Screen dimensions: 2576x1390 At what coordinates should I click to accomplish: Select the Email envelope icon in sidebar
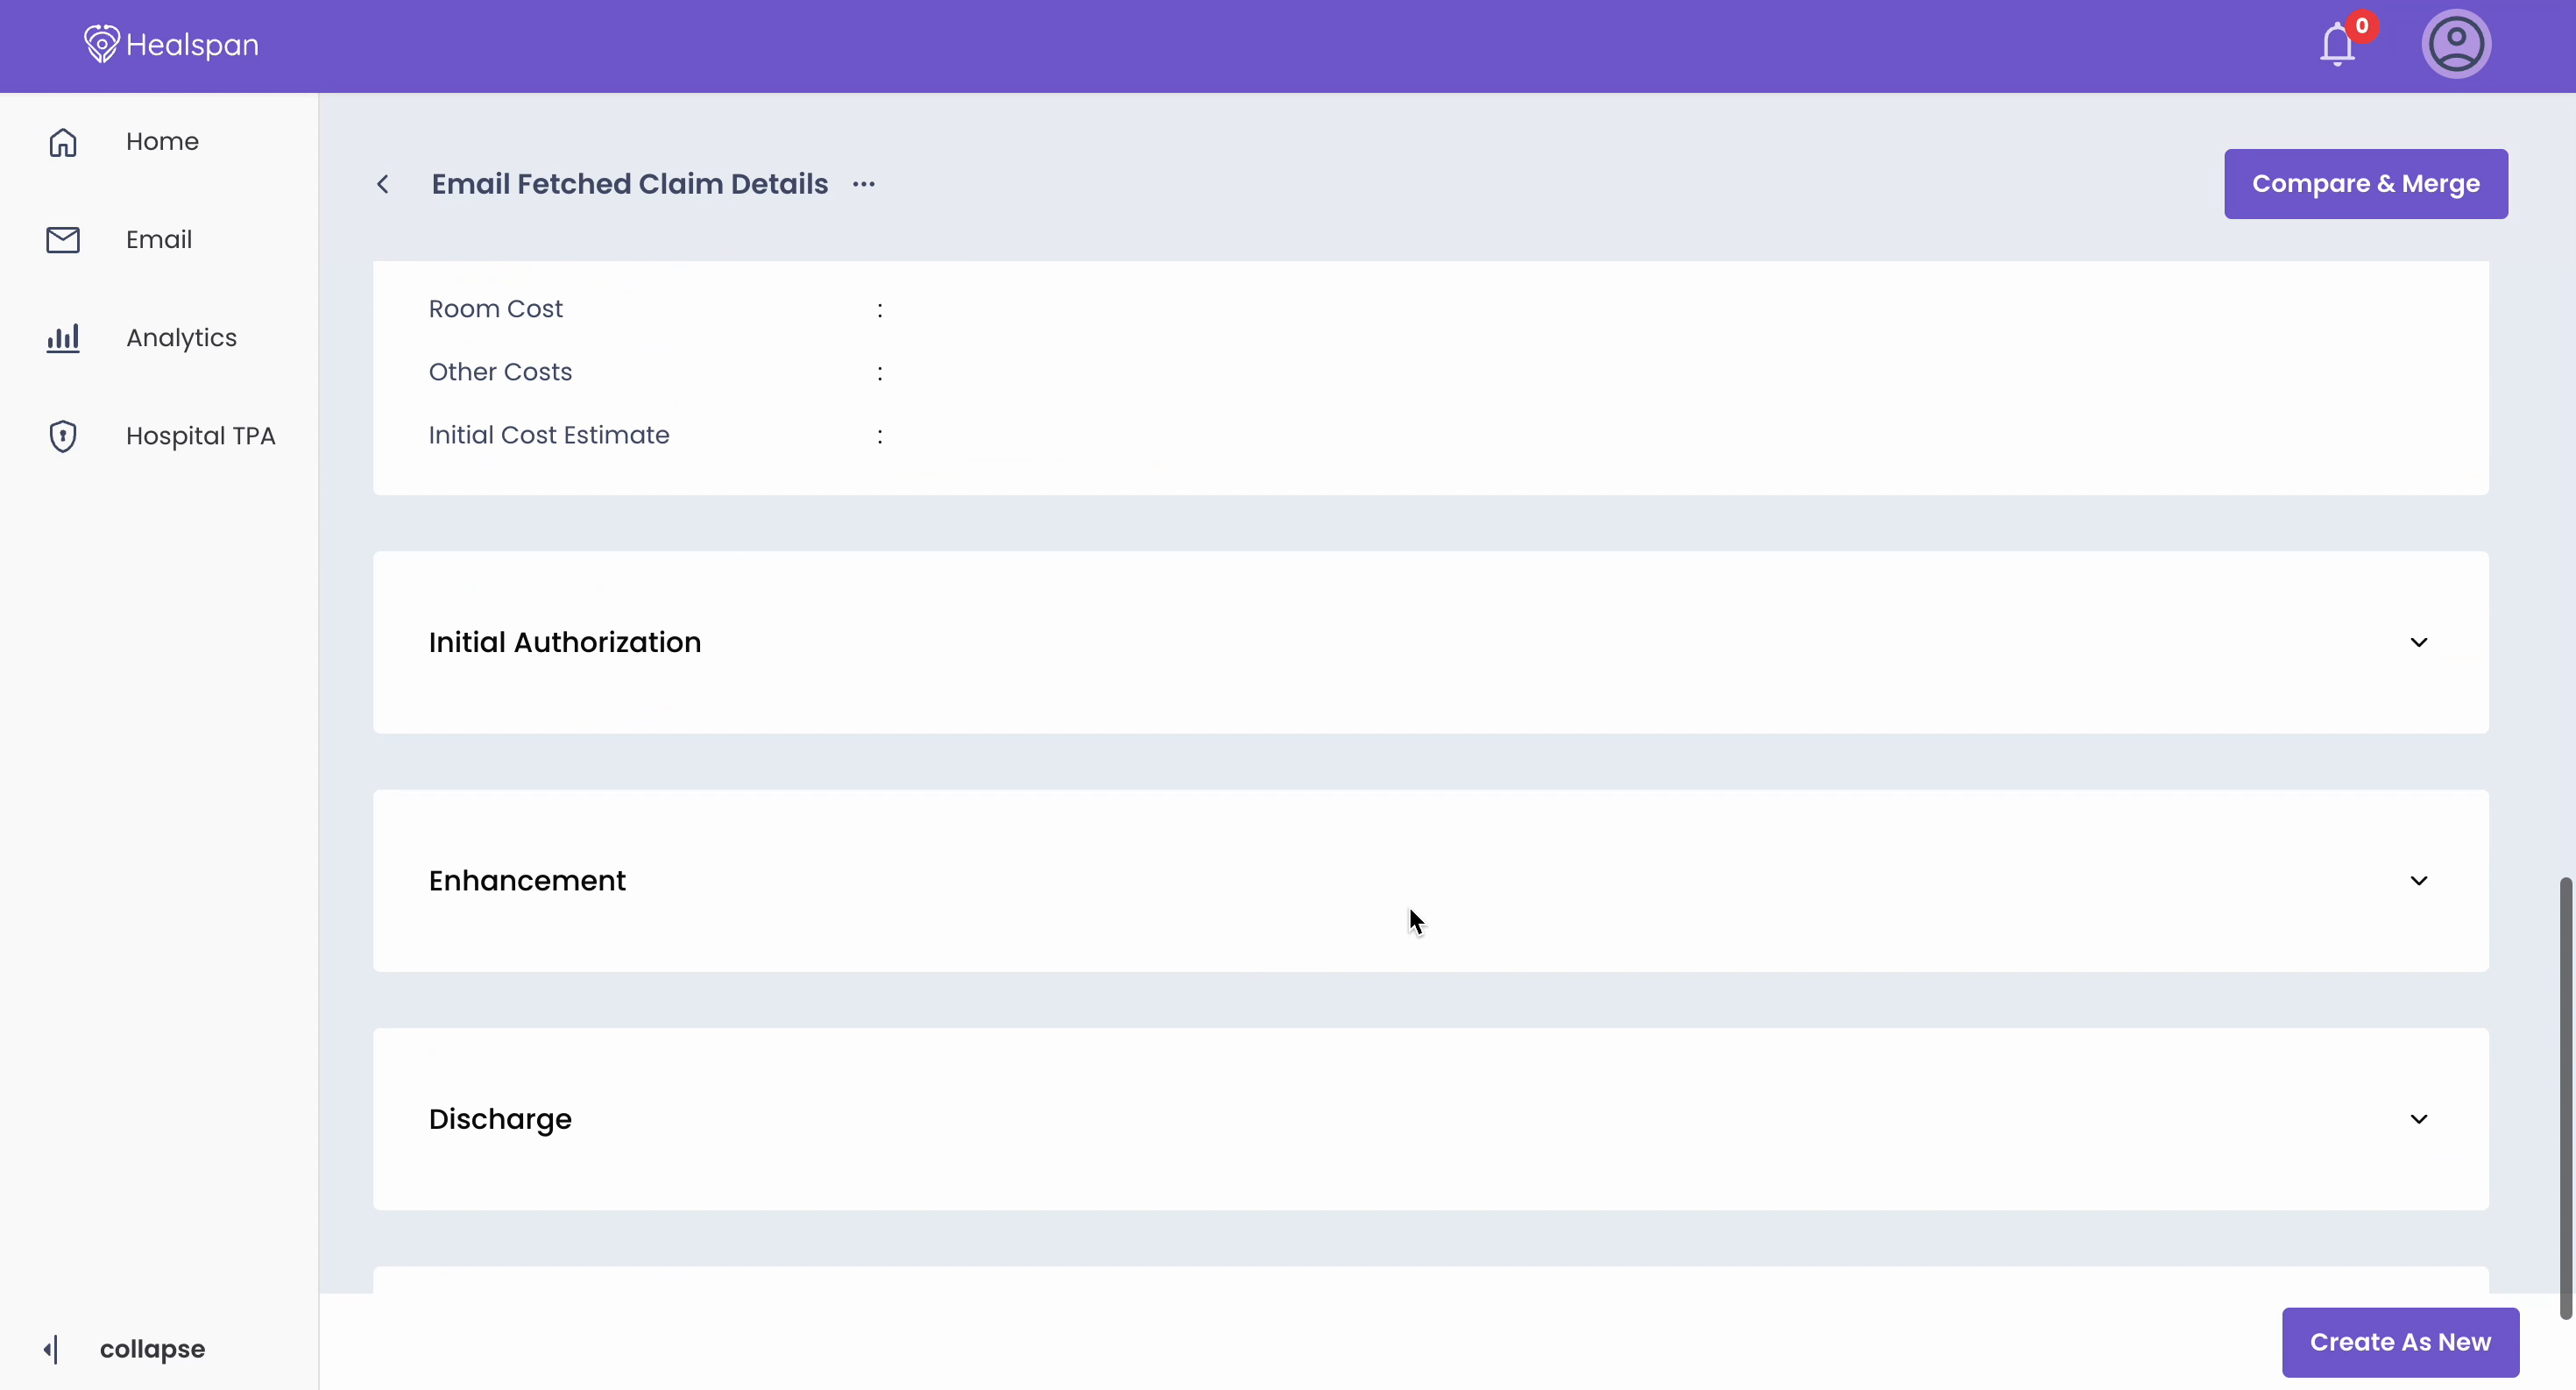click(x=62, y=239)
